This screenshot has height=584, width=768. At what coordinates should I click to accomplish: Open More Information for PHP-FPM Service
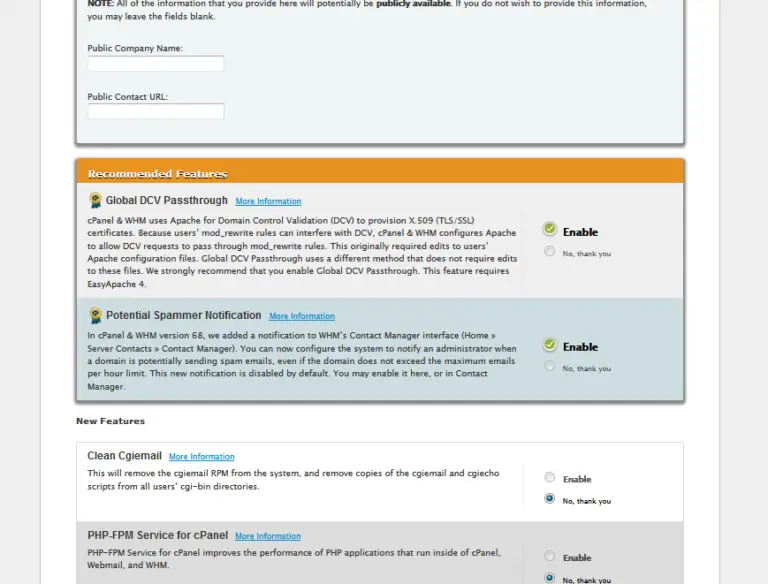[x=267, y=536]
